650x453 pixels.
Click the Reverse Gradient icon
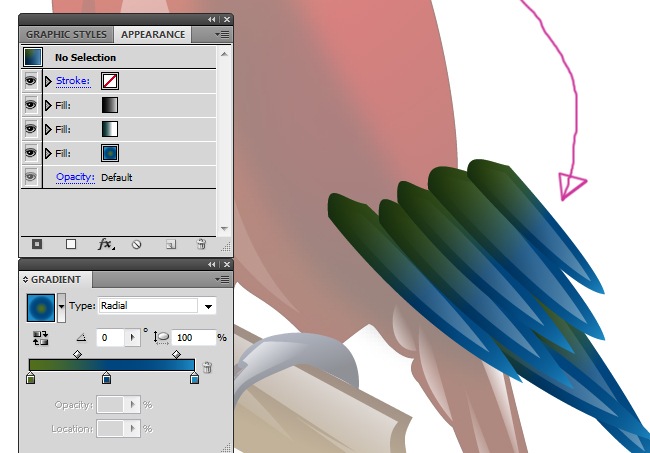(x=41, y=338)
